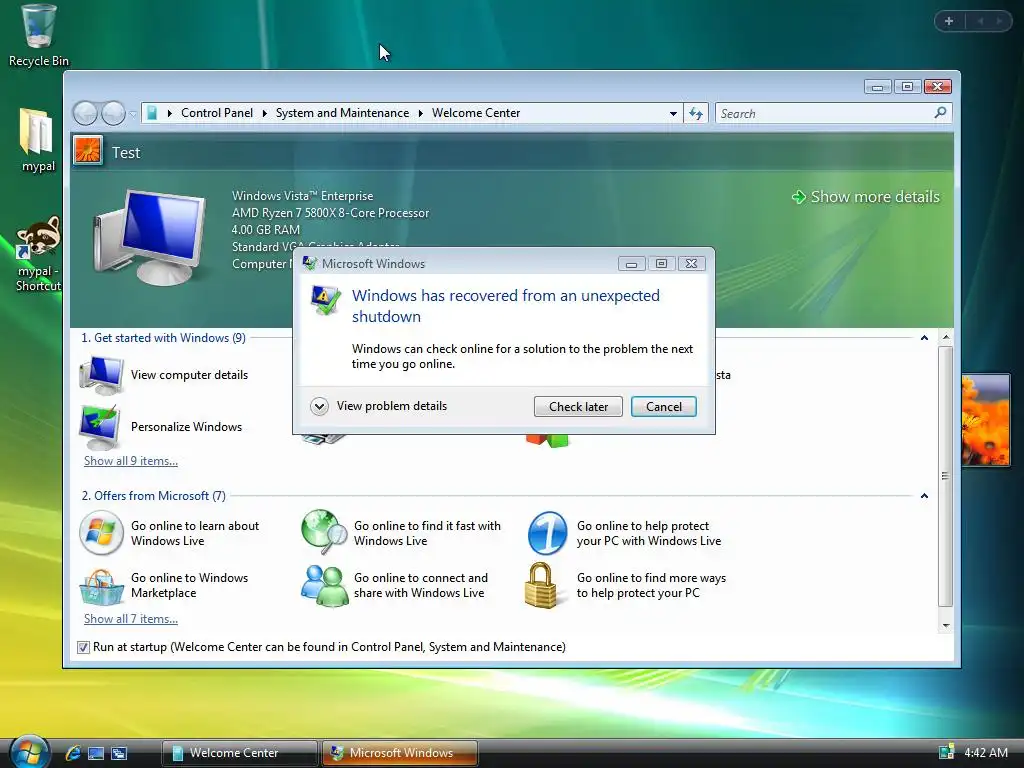Click the warning shield icon in dialog

click(325, 300)
